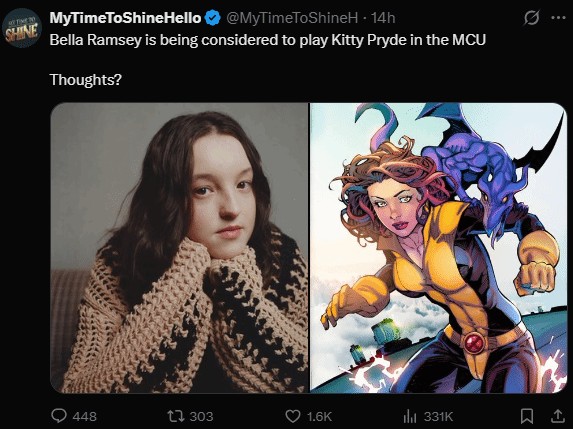Open the three-dot more options menu
The image size is (573, 429).
558,18
